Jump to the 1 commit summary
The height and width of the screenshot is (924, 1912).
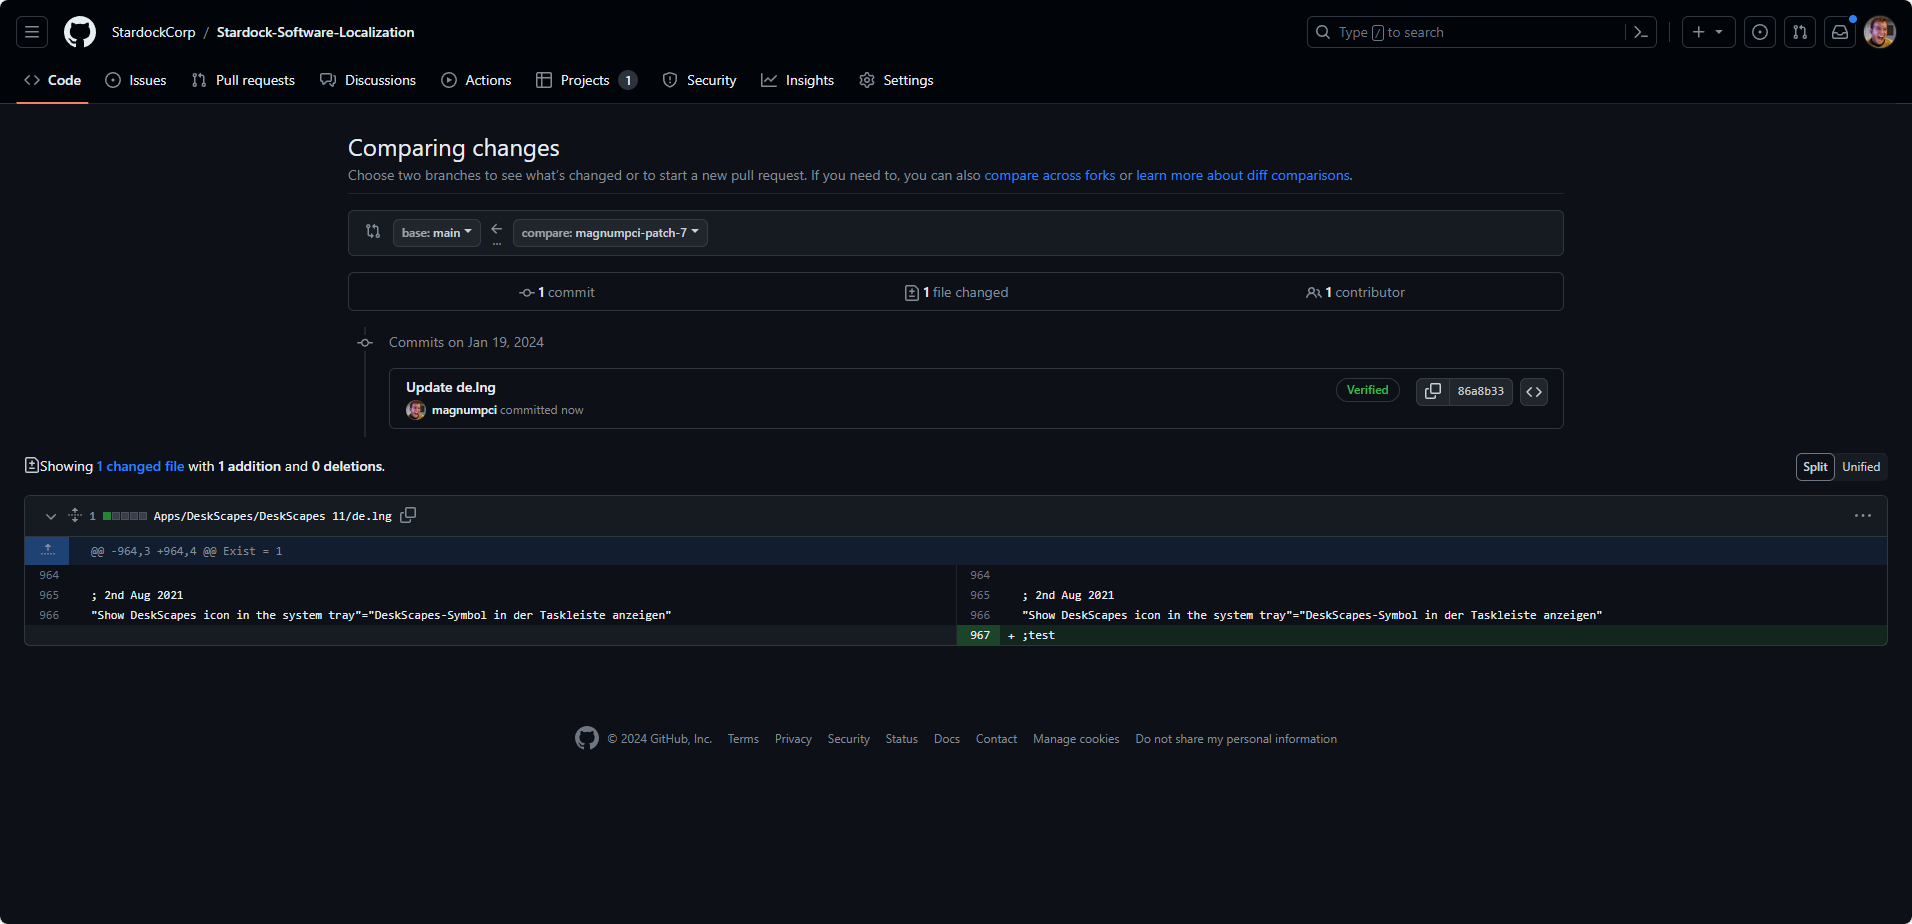coord(557,292)
